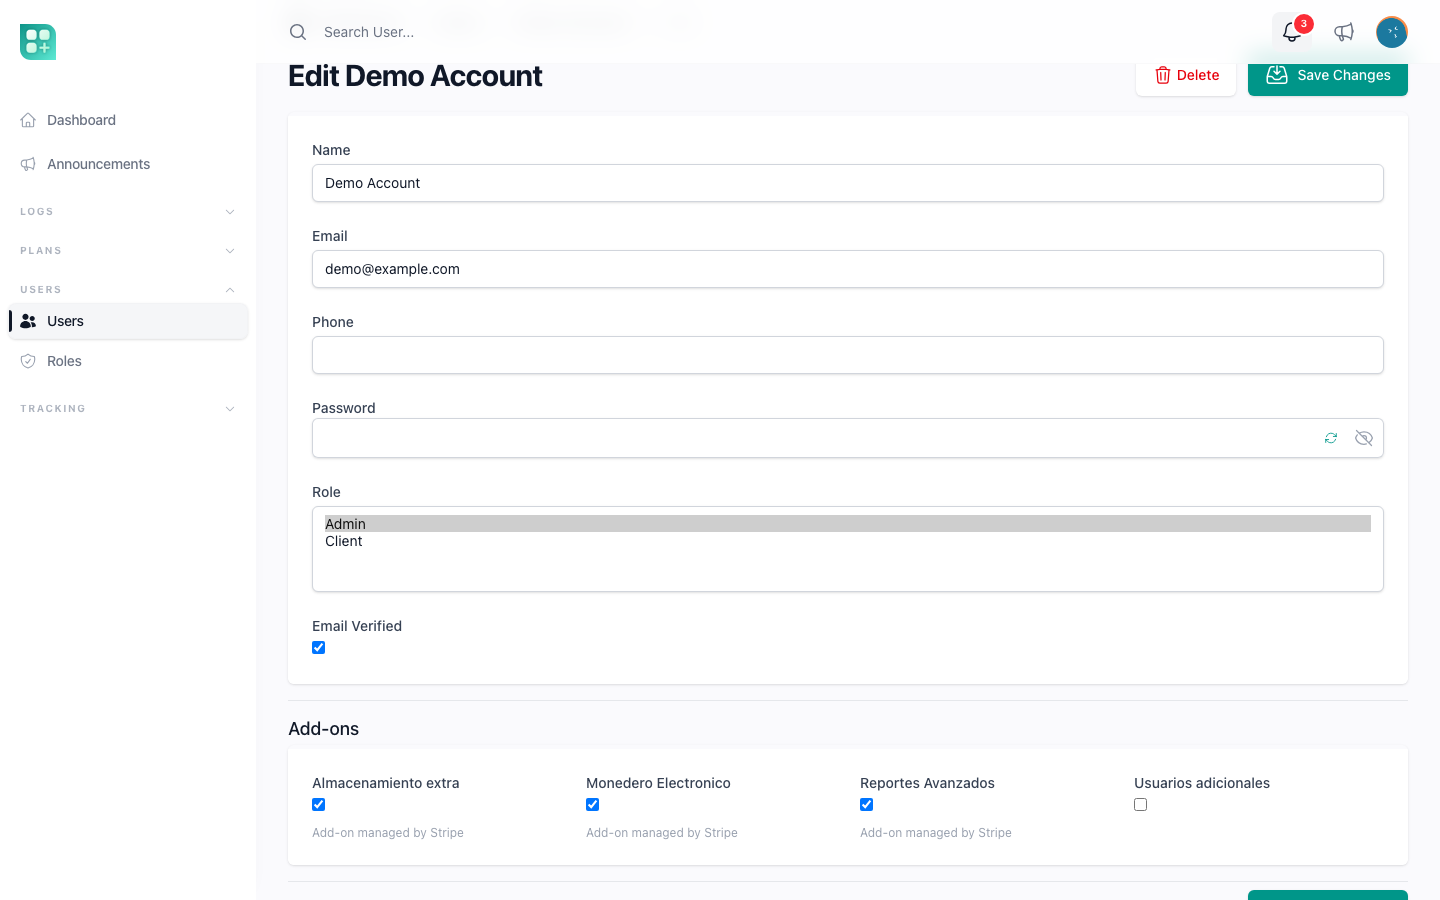Uncheck Monedero Electronico add-on
Image resolution: width=1440 pixels, height=900 pixels.
click(x=593, y=805)
